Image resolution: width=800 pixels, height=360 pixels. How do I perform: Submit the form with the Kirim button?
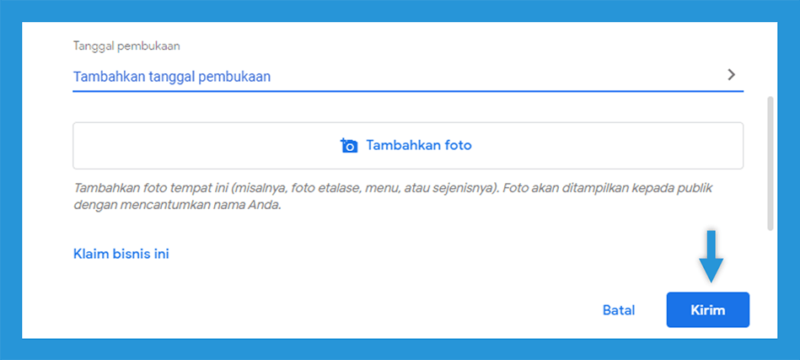pos(708,310)
